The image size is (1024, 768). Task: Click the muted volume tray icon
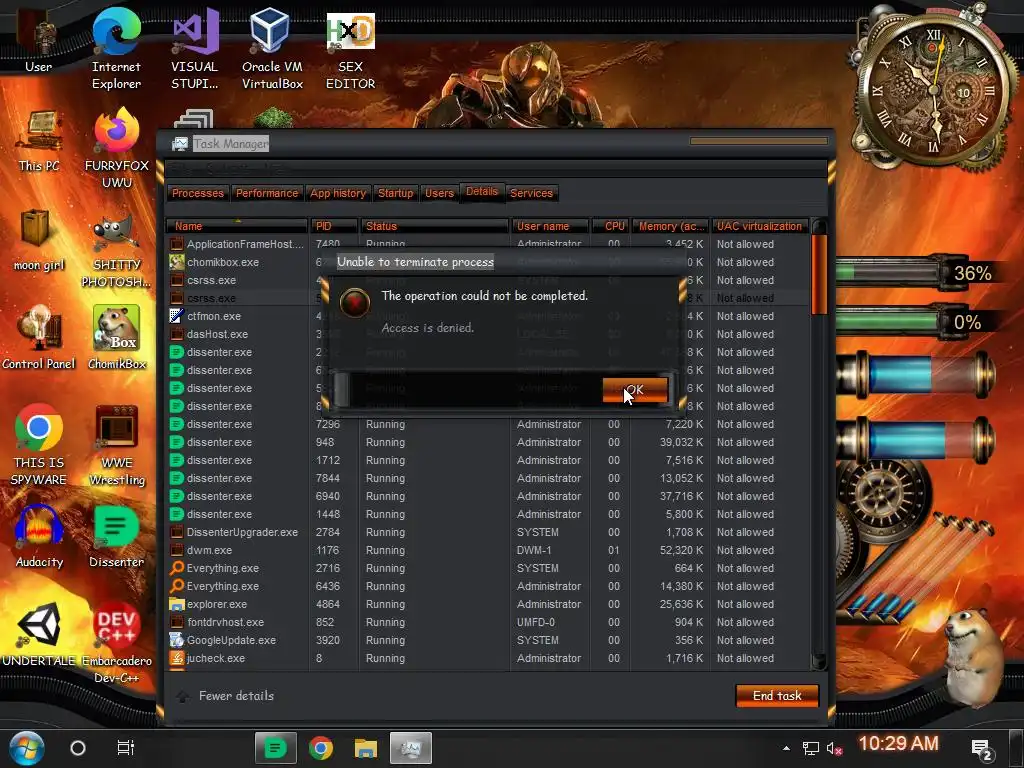coord(834,748)
